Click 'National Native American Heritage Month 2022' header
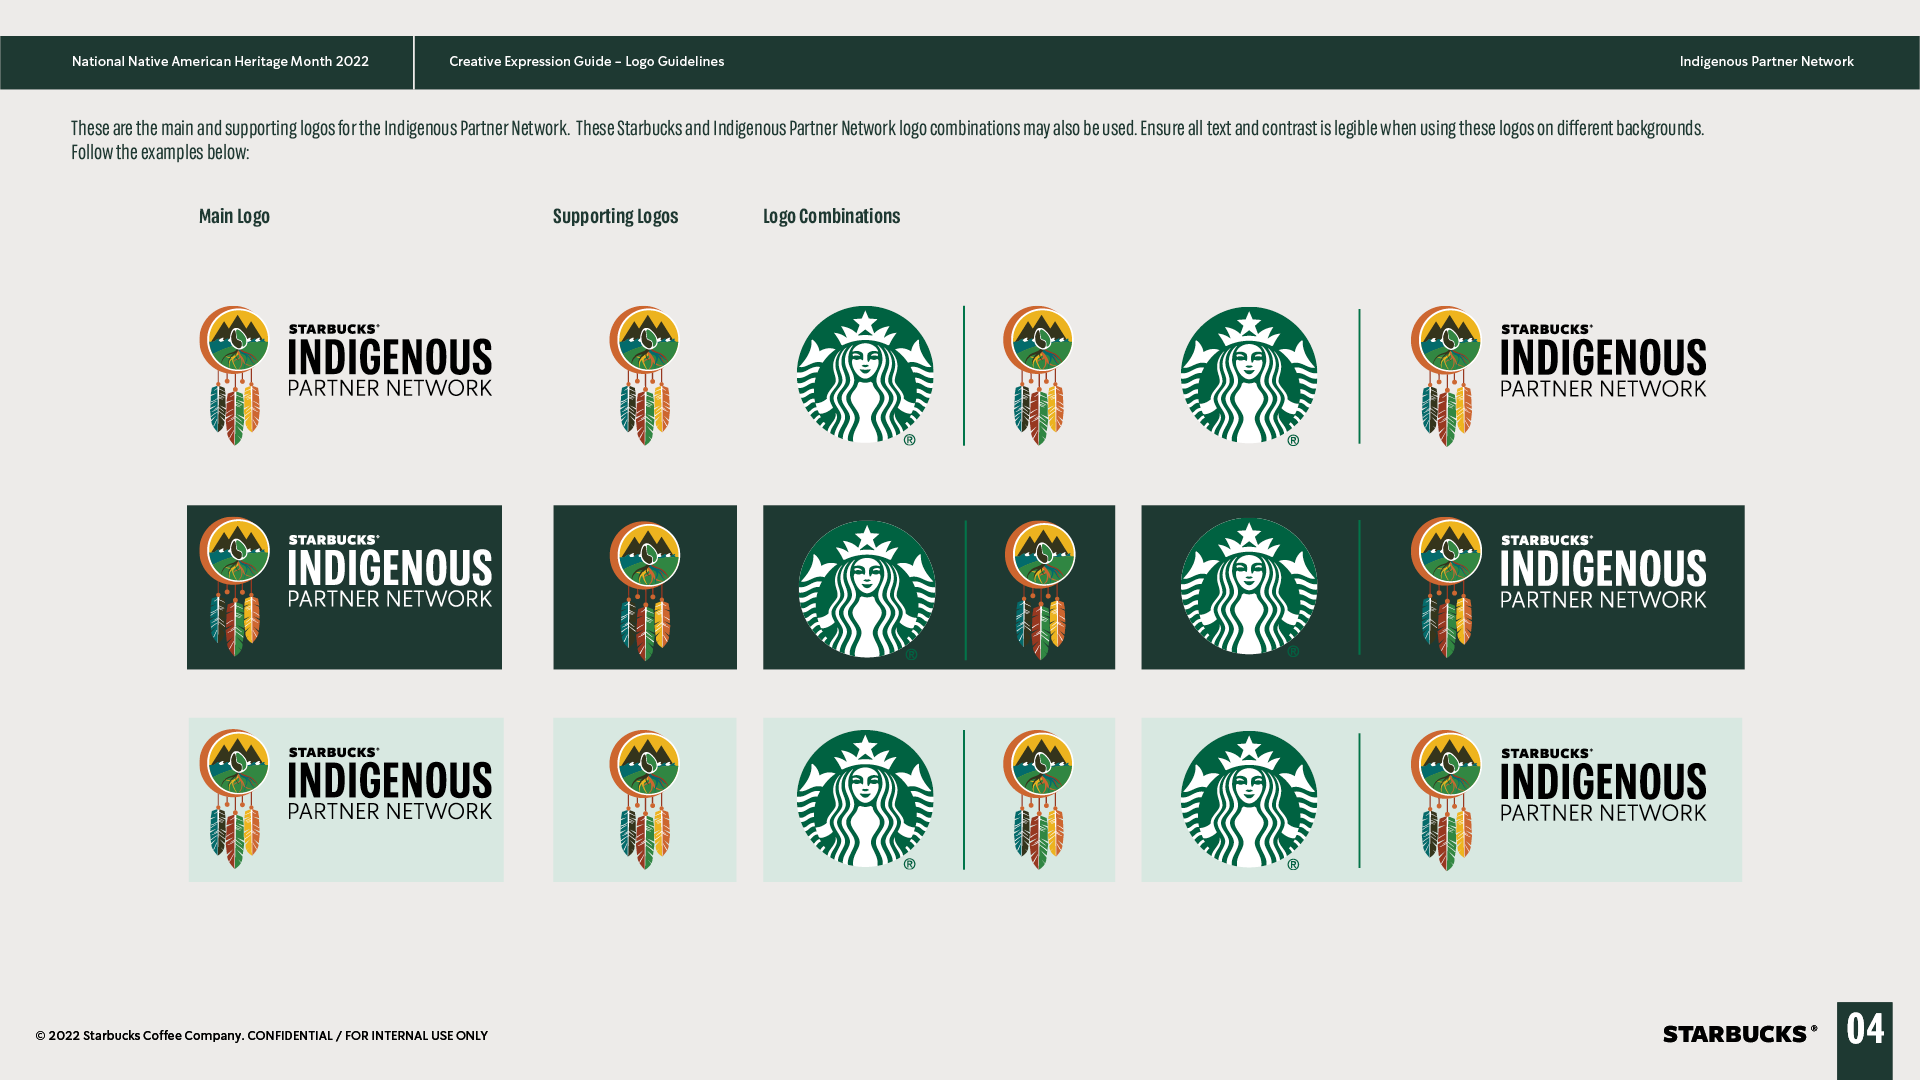This screenshot has width=1920, height=1080. (x=220, y=62)
